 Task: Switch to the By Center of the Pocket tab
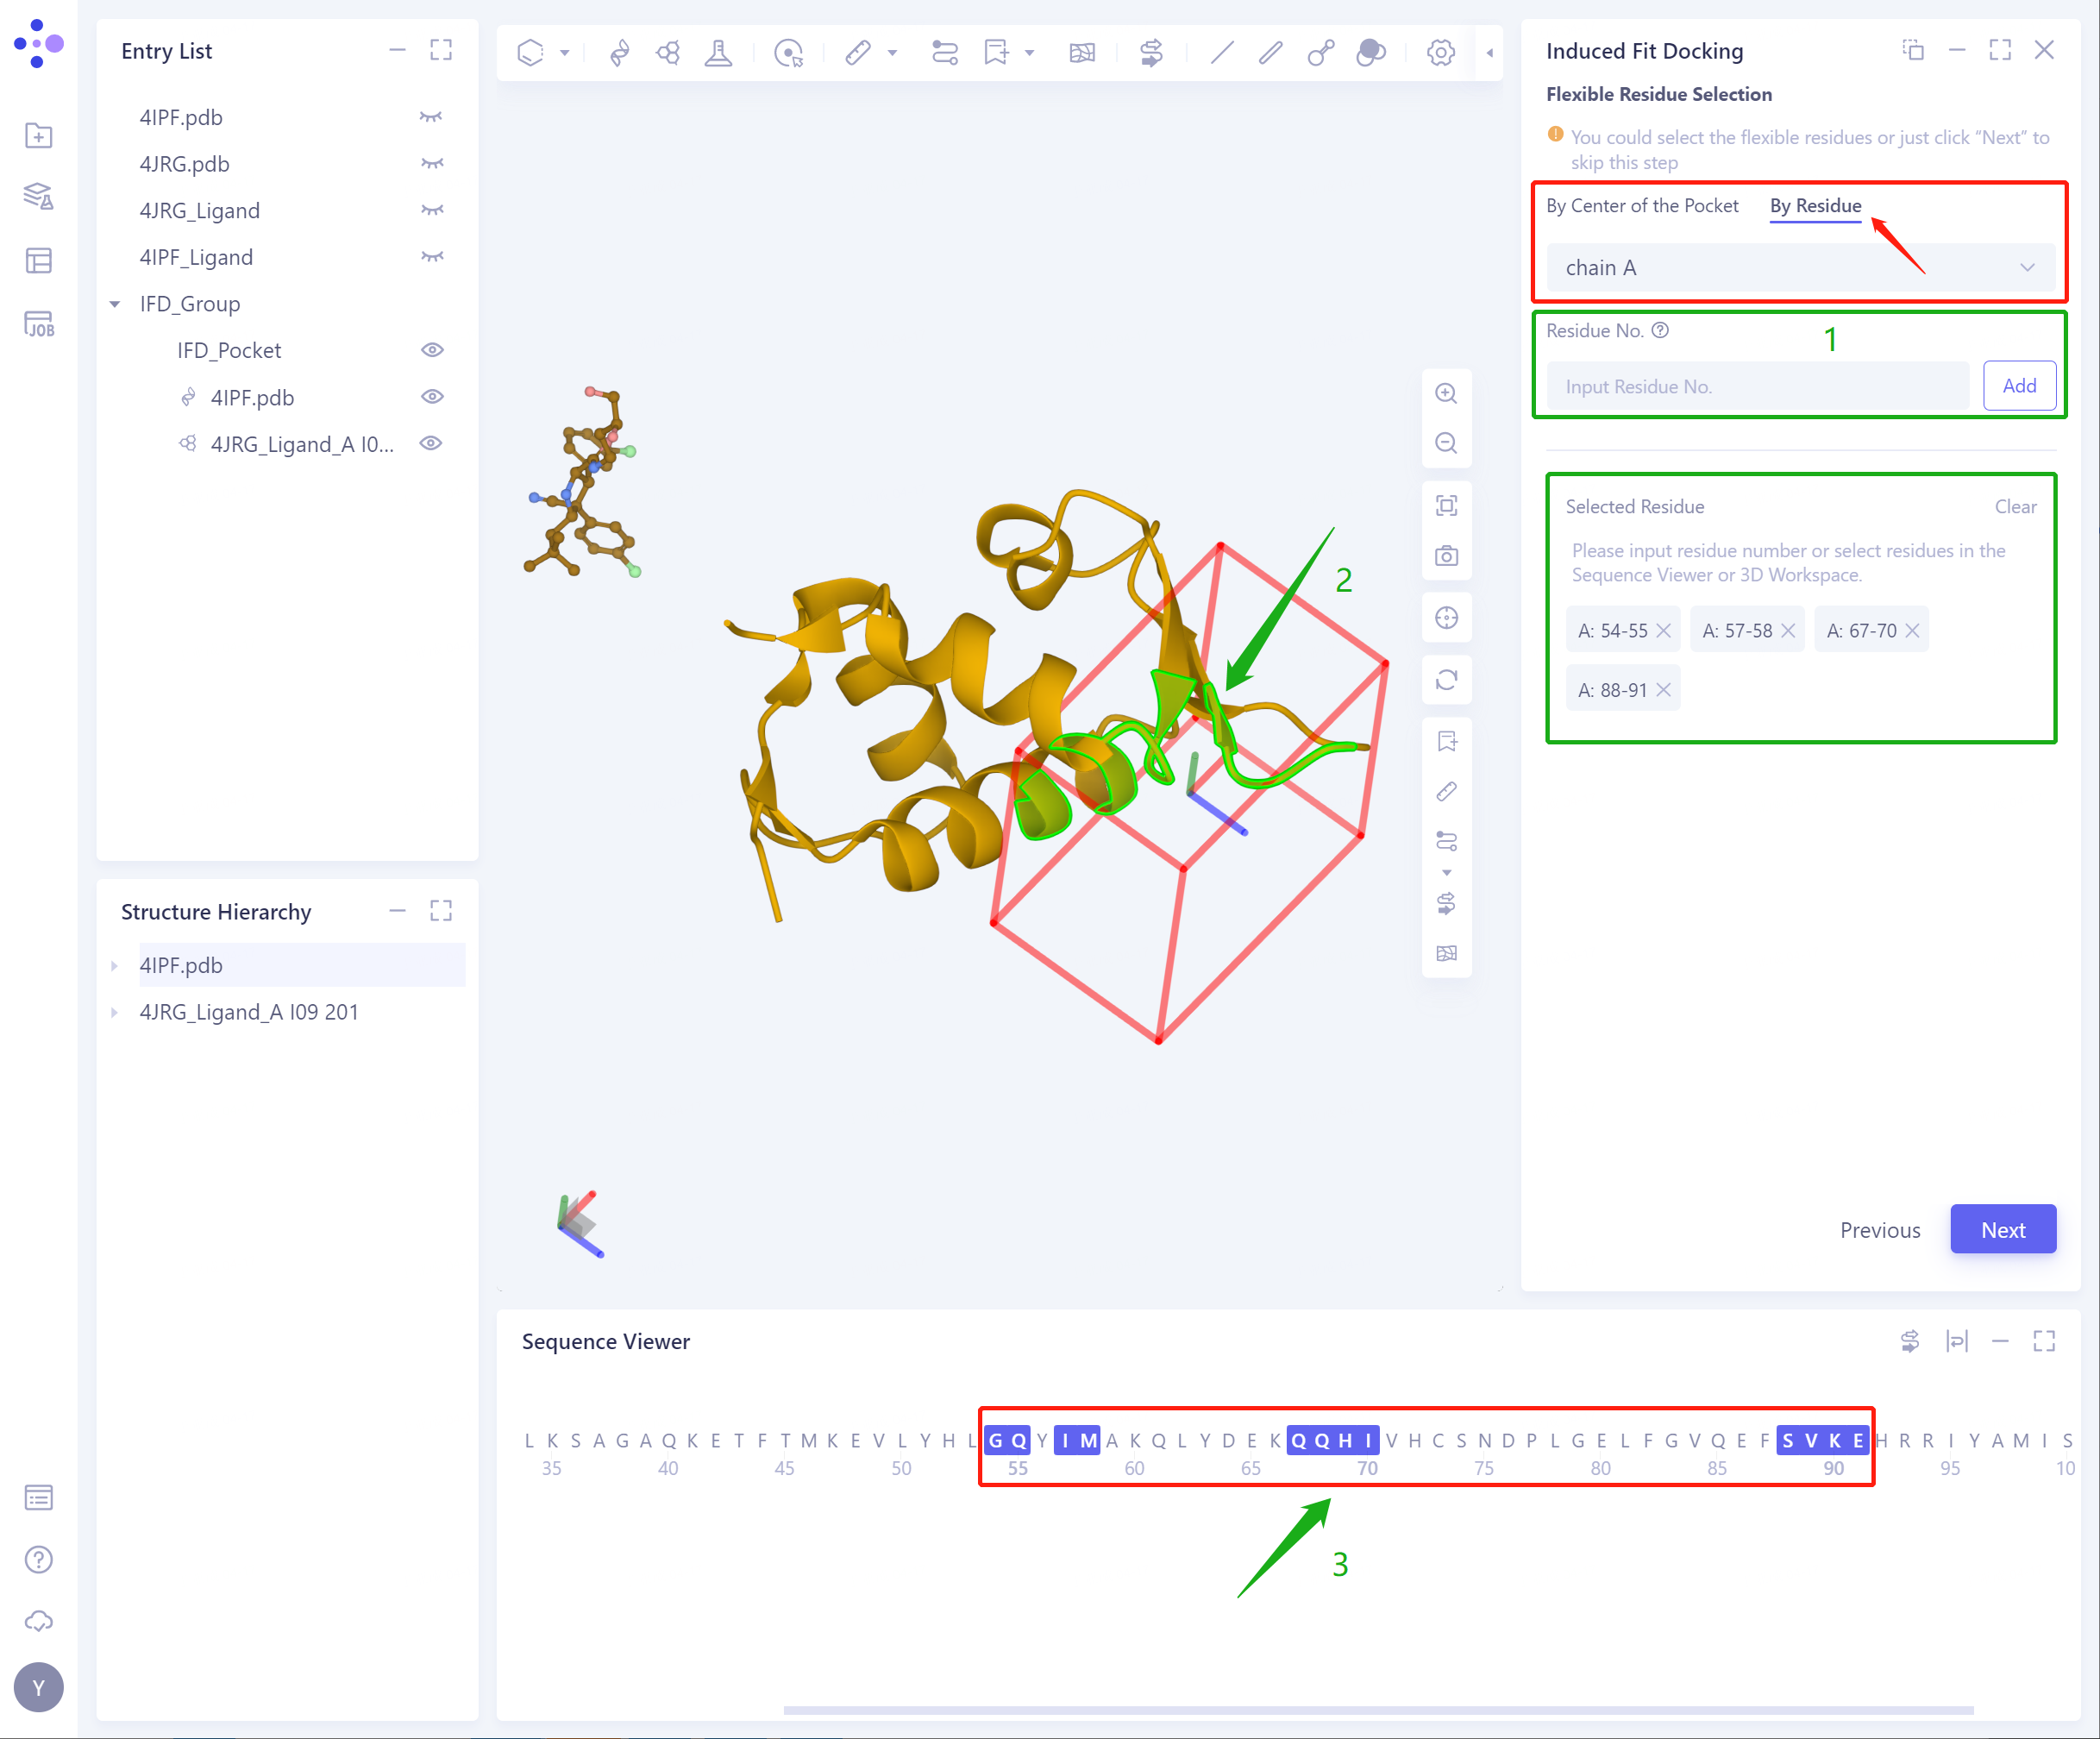(1642, 206)
